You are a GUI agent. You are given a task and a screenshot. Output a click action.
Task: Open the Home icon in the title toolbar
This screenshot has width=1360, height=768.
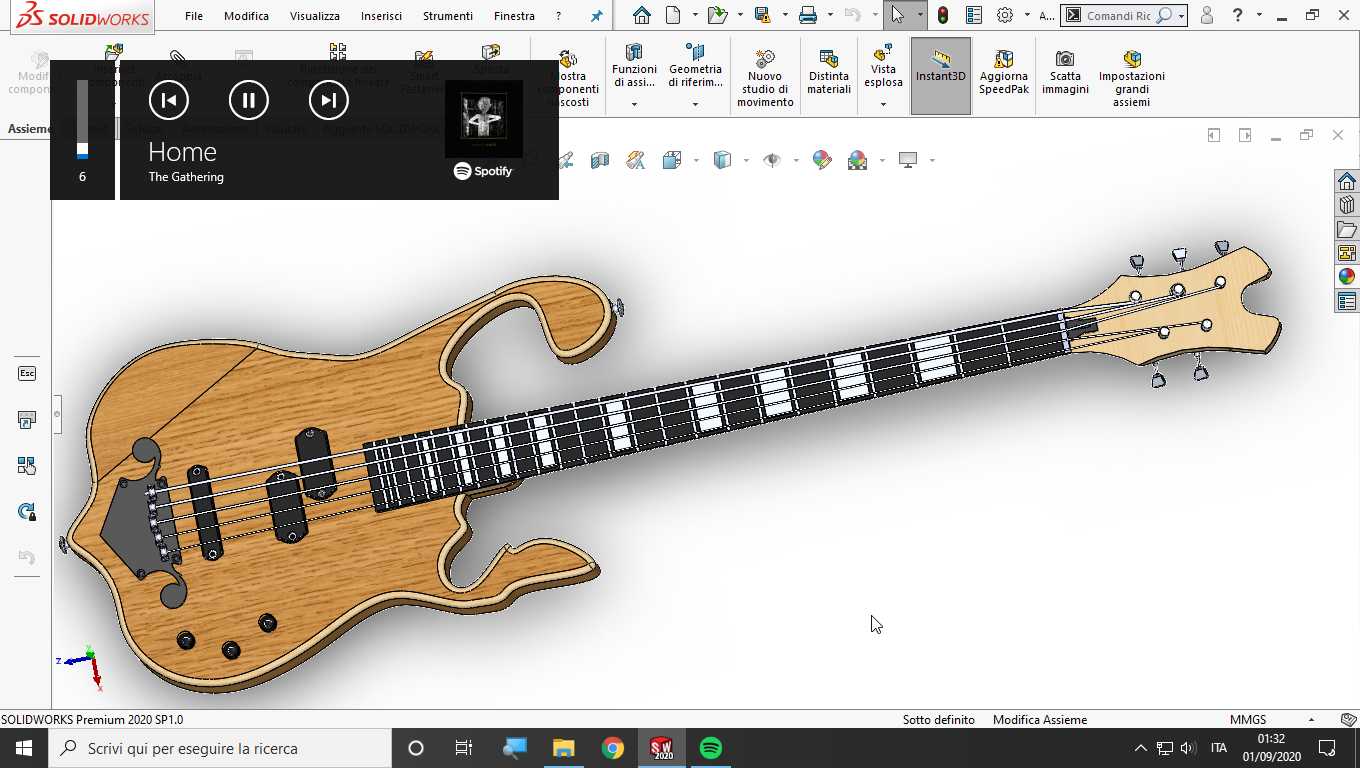[642, 15]
